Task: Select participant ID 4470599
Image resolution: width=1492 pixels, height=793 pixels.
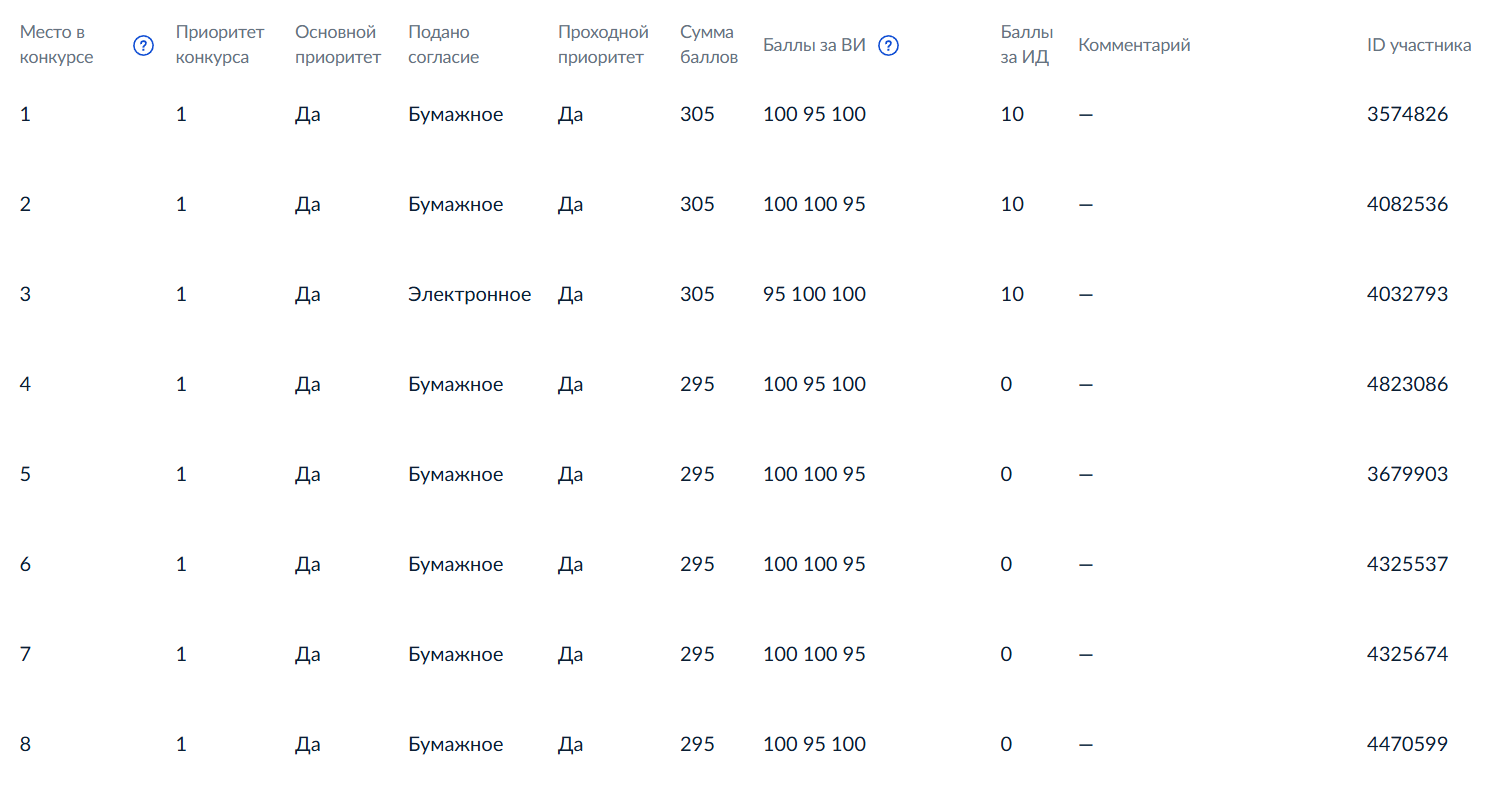Action: click(1407, 744)
